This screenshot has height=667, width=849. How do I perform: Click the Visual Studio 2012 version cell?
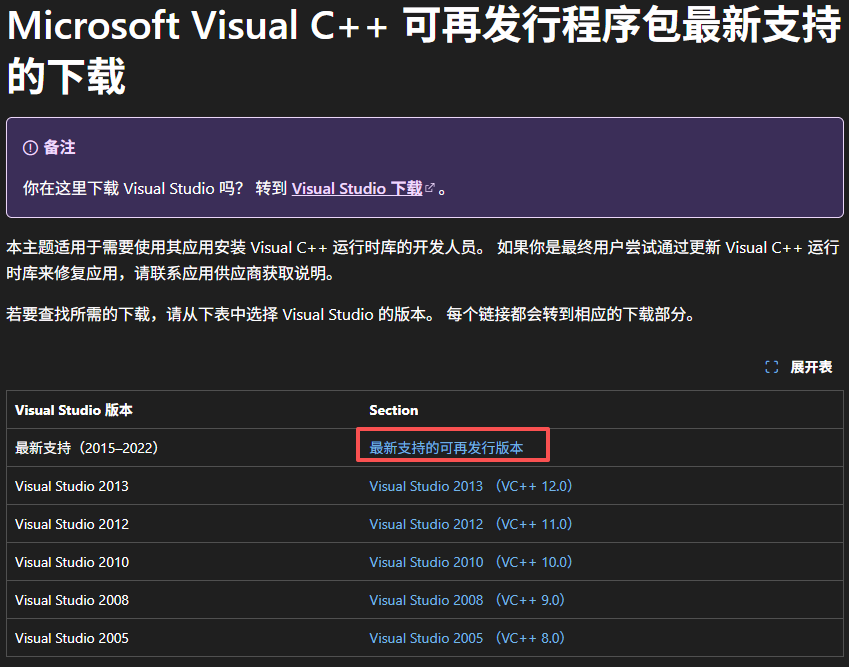pyautogui.click(x=183, y=524)
